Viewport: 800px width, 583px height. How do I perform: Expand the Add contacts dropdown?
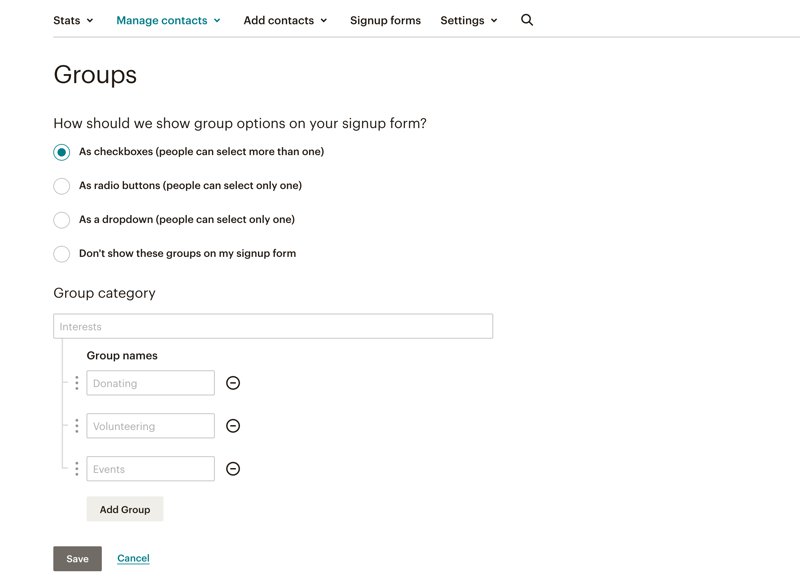tap(285, 20)
